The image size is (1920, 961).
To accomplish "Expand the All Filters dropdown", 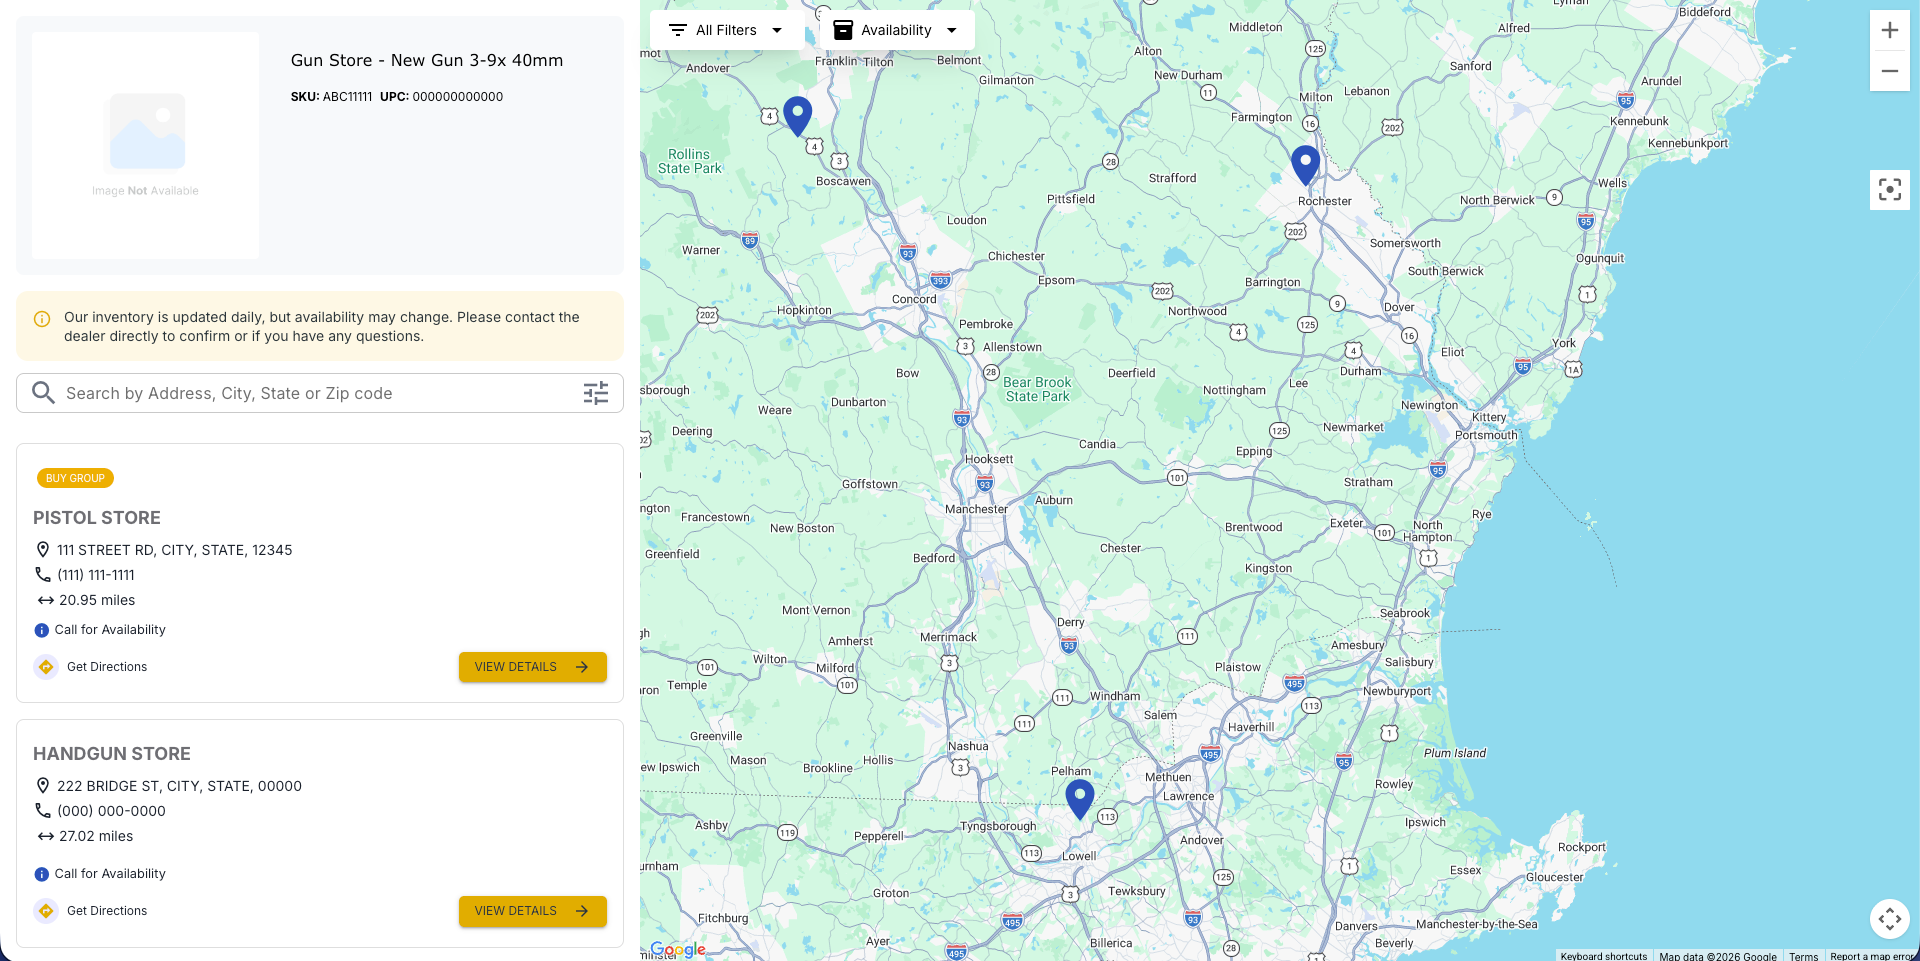I will point(727,30).
